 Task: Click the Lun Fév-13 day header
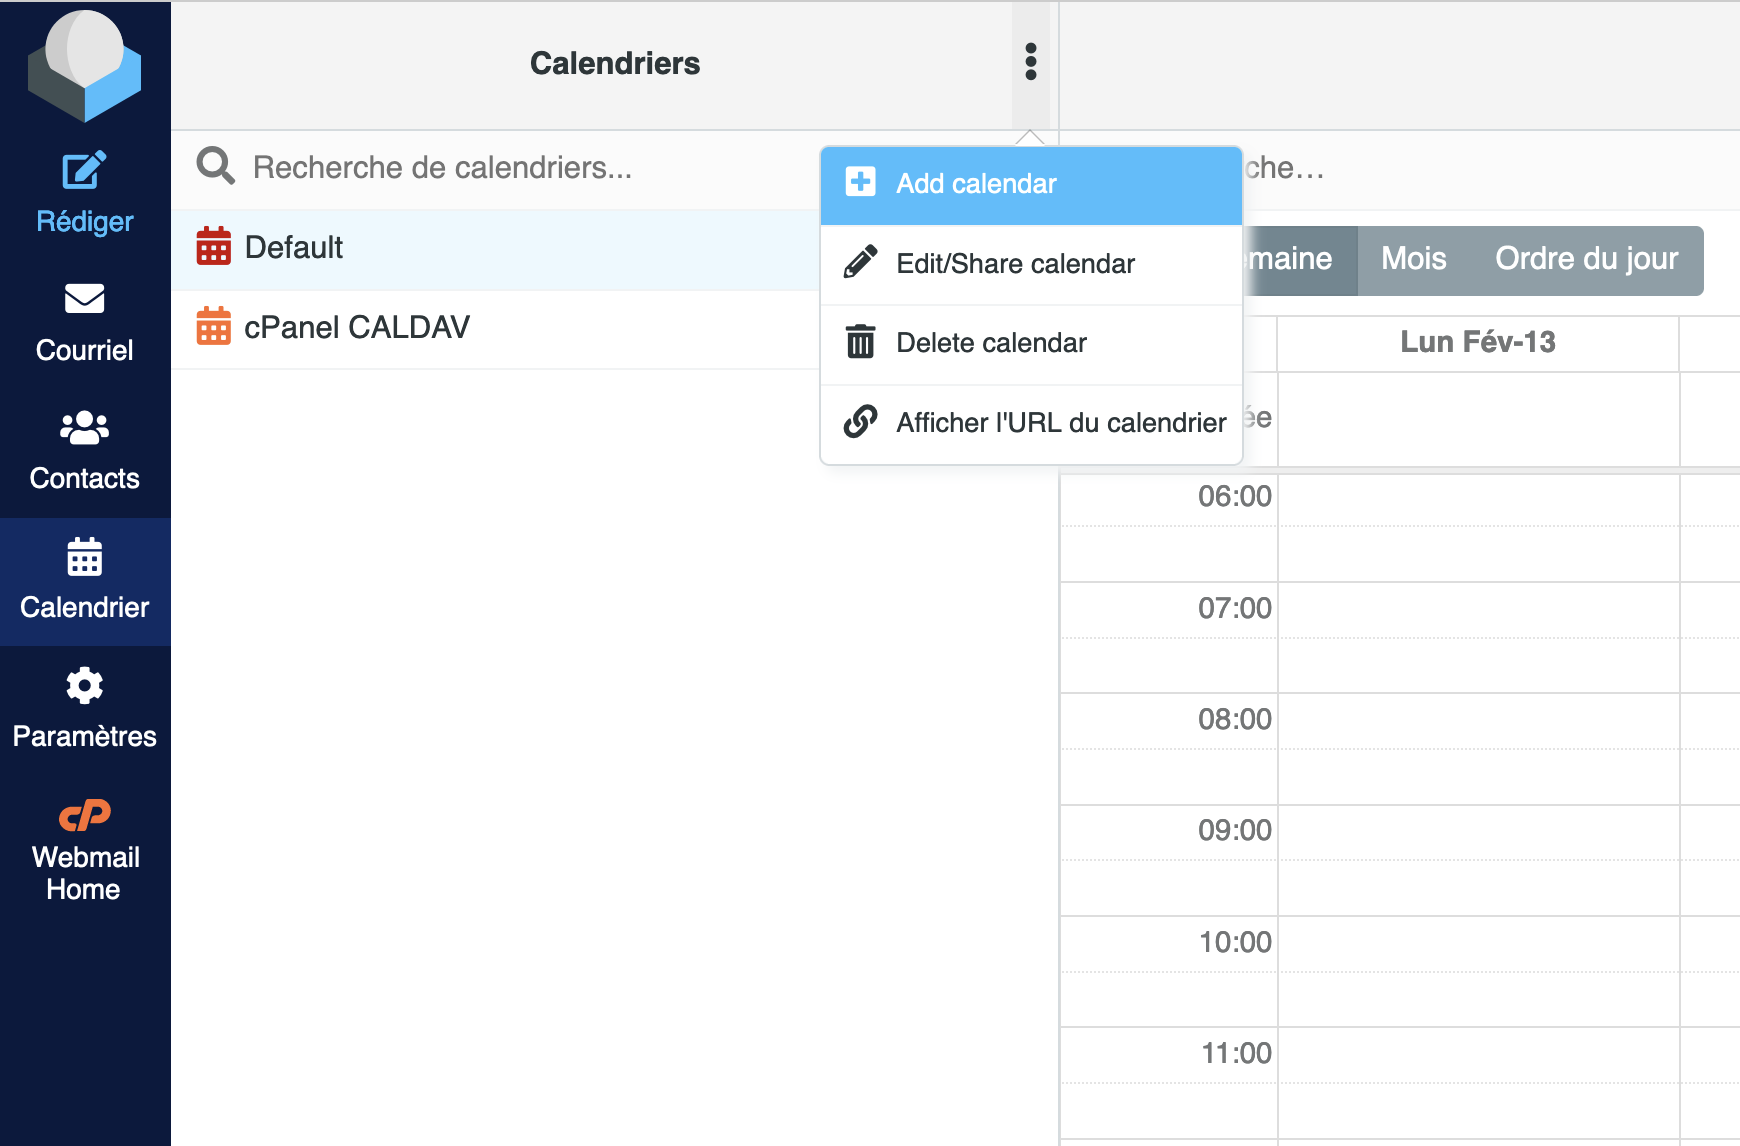(x=1478, y=343)
